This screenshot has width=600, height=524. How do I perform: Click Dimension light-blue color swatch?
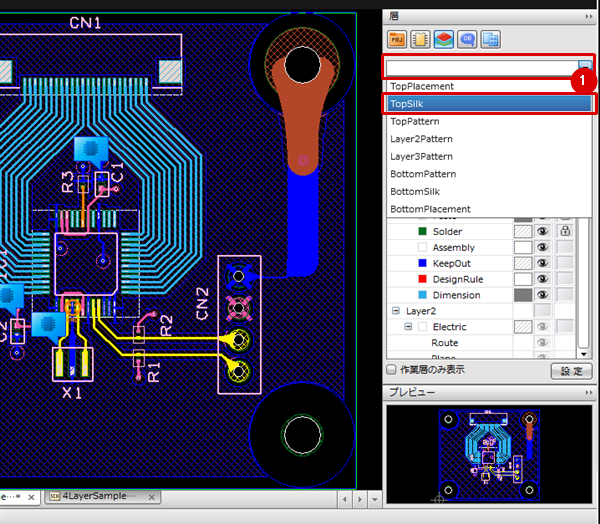[x=422, y=295]
